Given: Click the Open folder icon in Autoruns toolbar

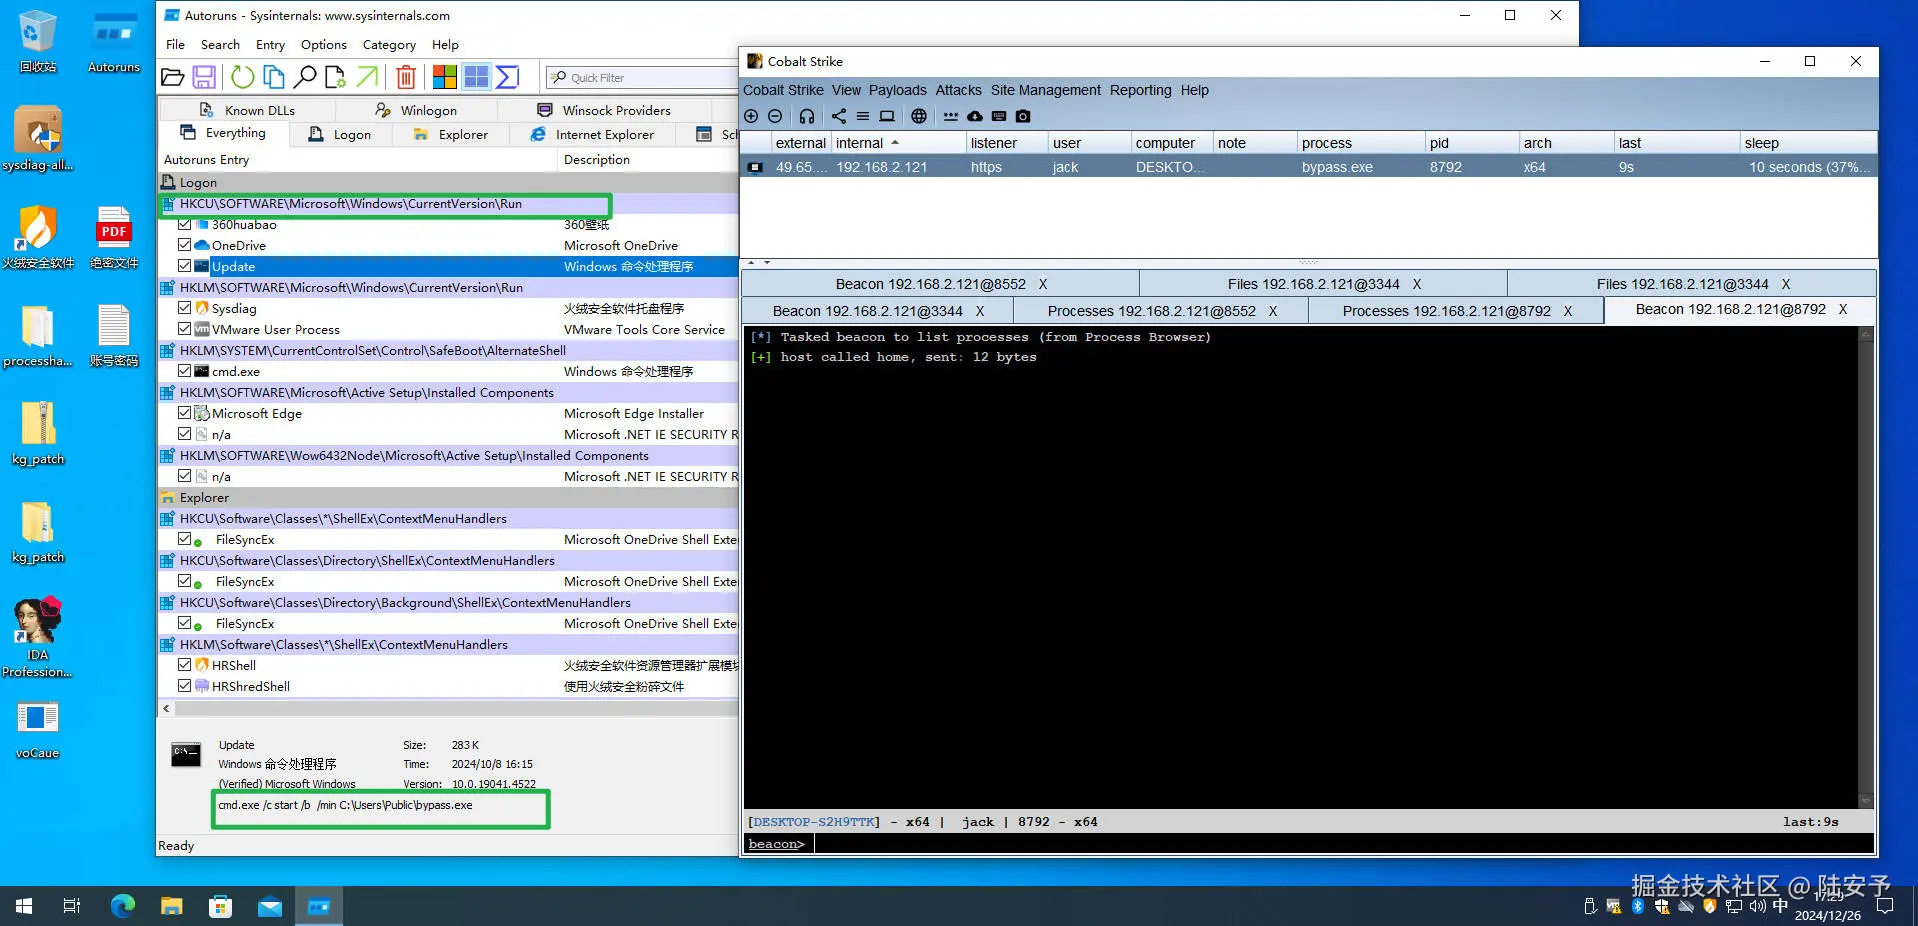Looking at the screenshot, I should [x=173, y=77].
